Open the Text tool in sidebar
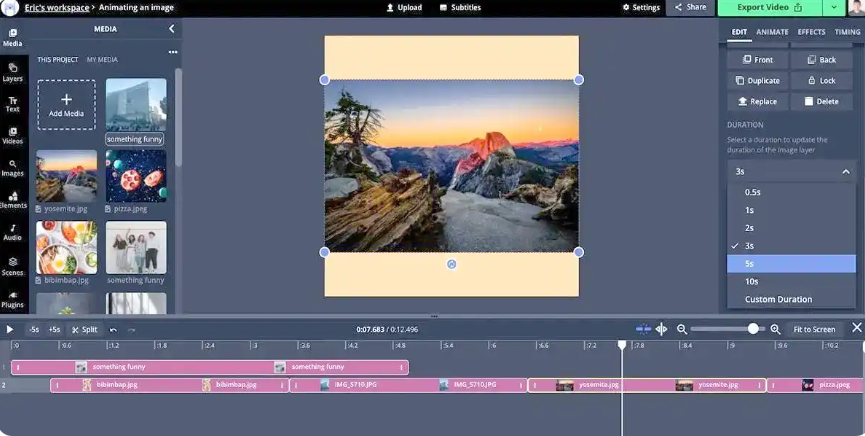The image size is (865, 436). point(12,103)
